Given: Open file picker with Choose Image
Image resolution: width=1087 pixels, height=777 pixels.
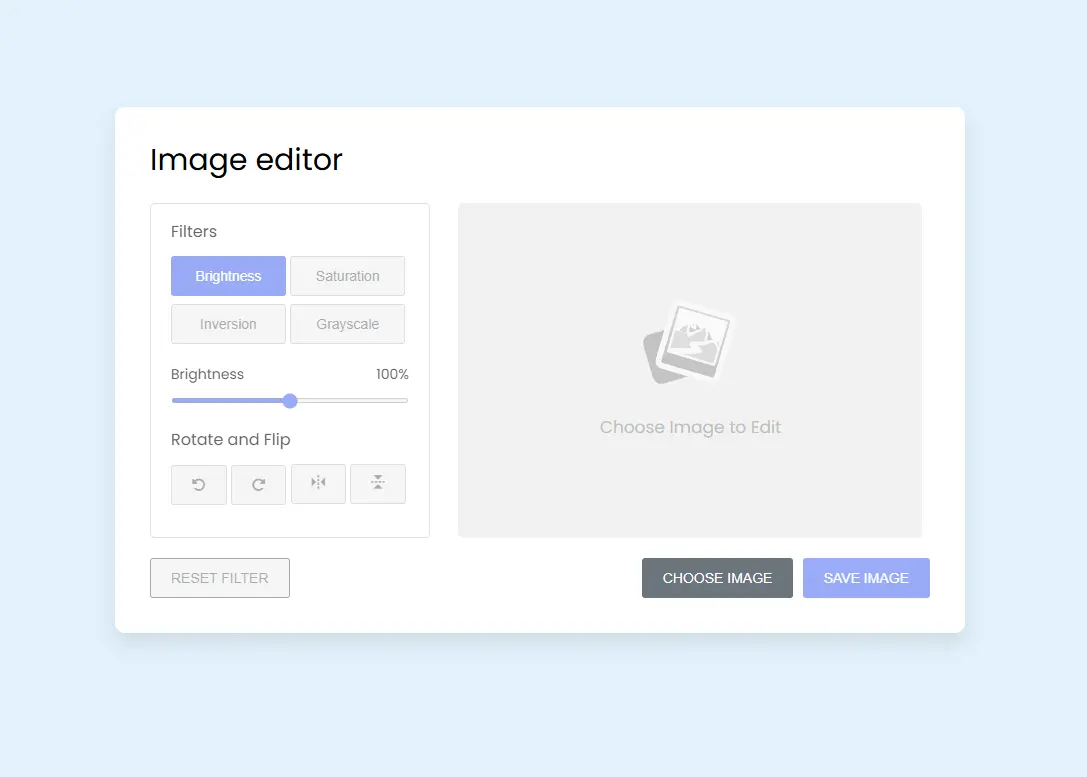Looking at the screenshot, I should click(x=717, y=578).
